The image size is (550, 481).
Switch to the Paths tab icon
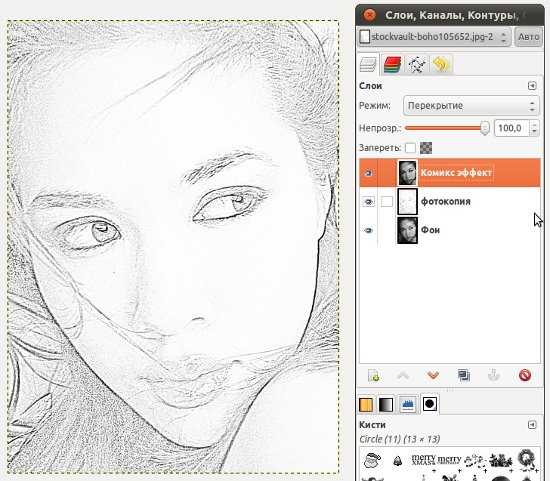pos(417,65)
